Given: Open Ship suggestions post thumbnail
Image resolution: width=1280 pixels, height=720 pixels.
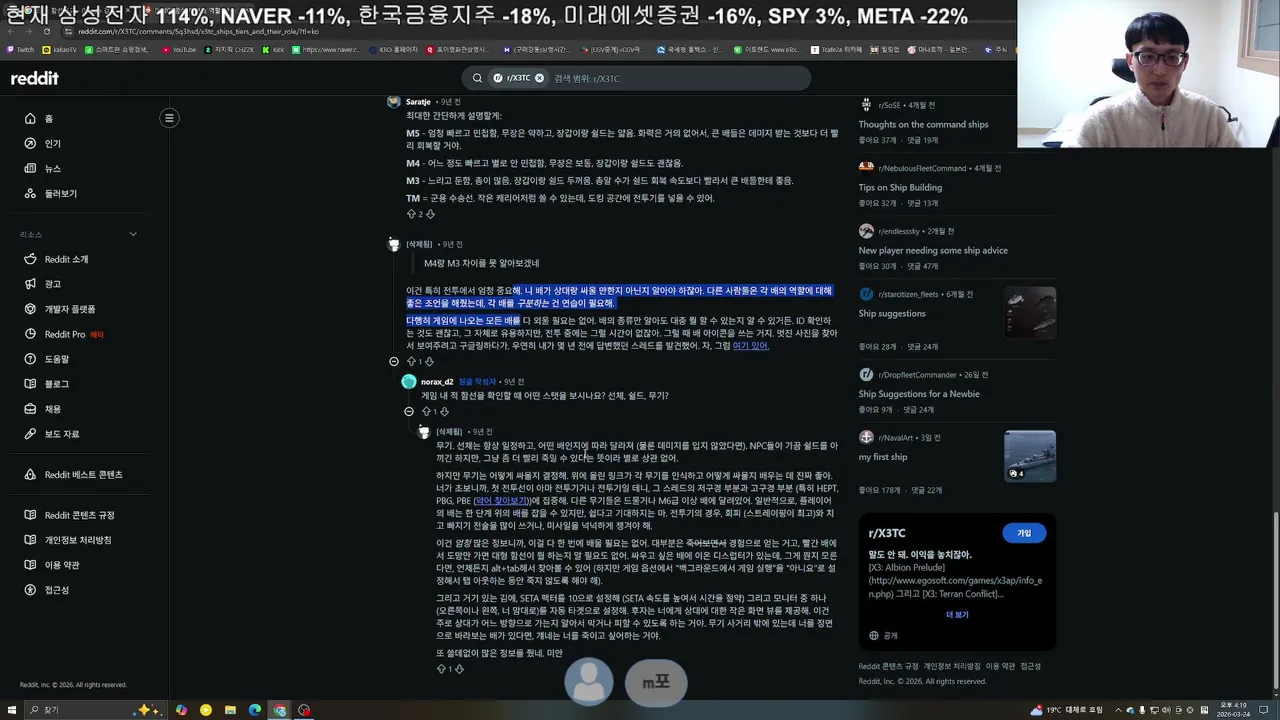Looking at the screenshot, I should point(1030,313).
